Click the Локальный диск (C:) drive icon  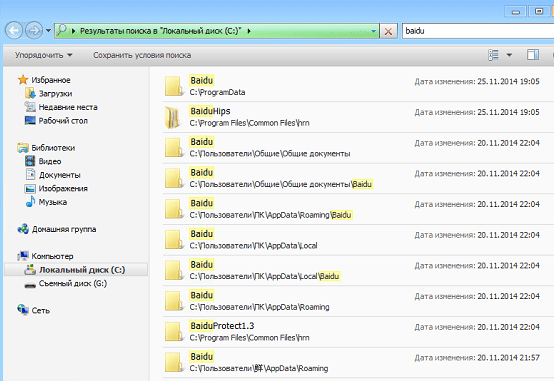pyautogui.click(x=30, y=269)
